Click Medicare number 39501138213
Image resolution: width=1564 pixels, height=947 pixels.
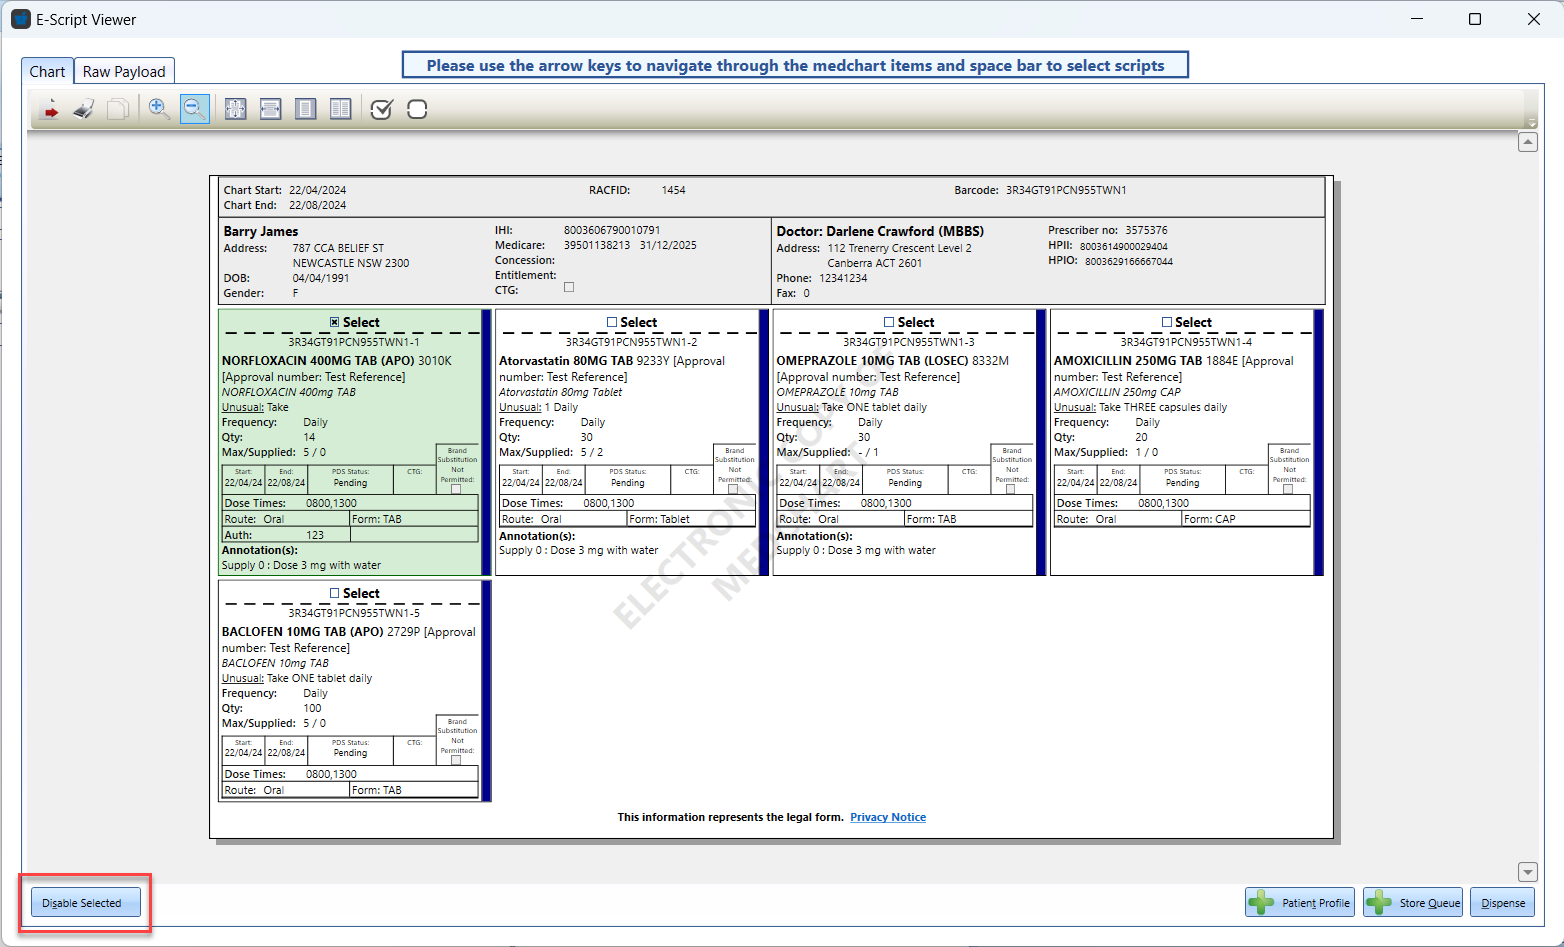[597, 245]
